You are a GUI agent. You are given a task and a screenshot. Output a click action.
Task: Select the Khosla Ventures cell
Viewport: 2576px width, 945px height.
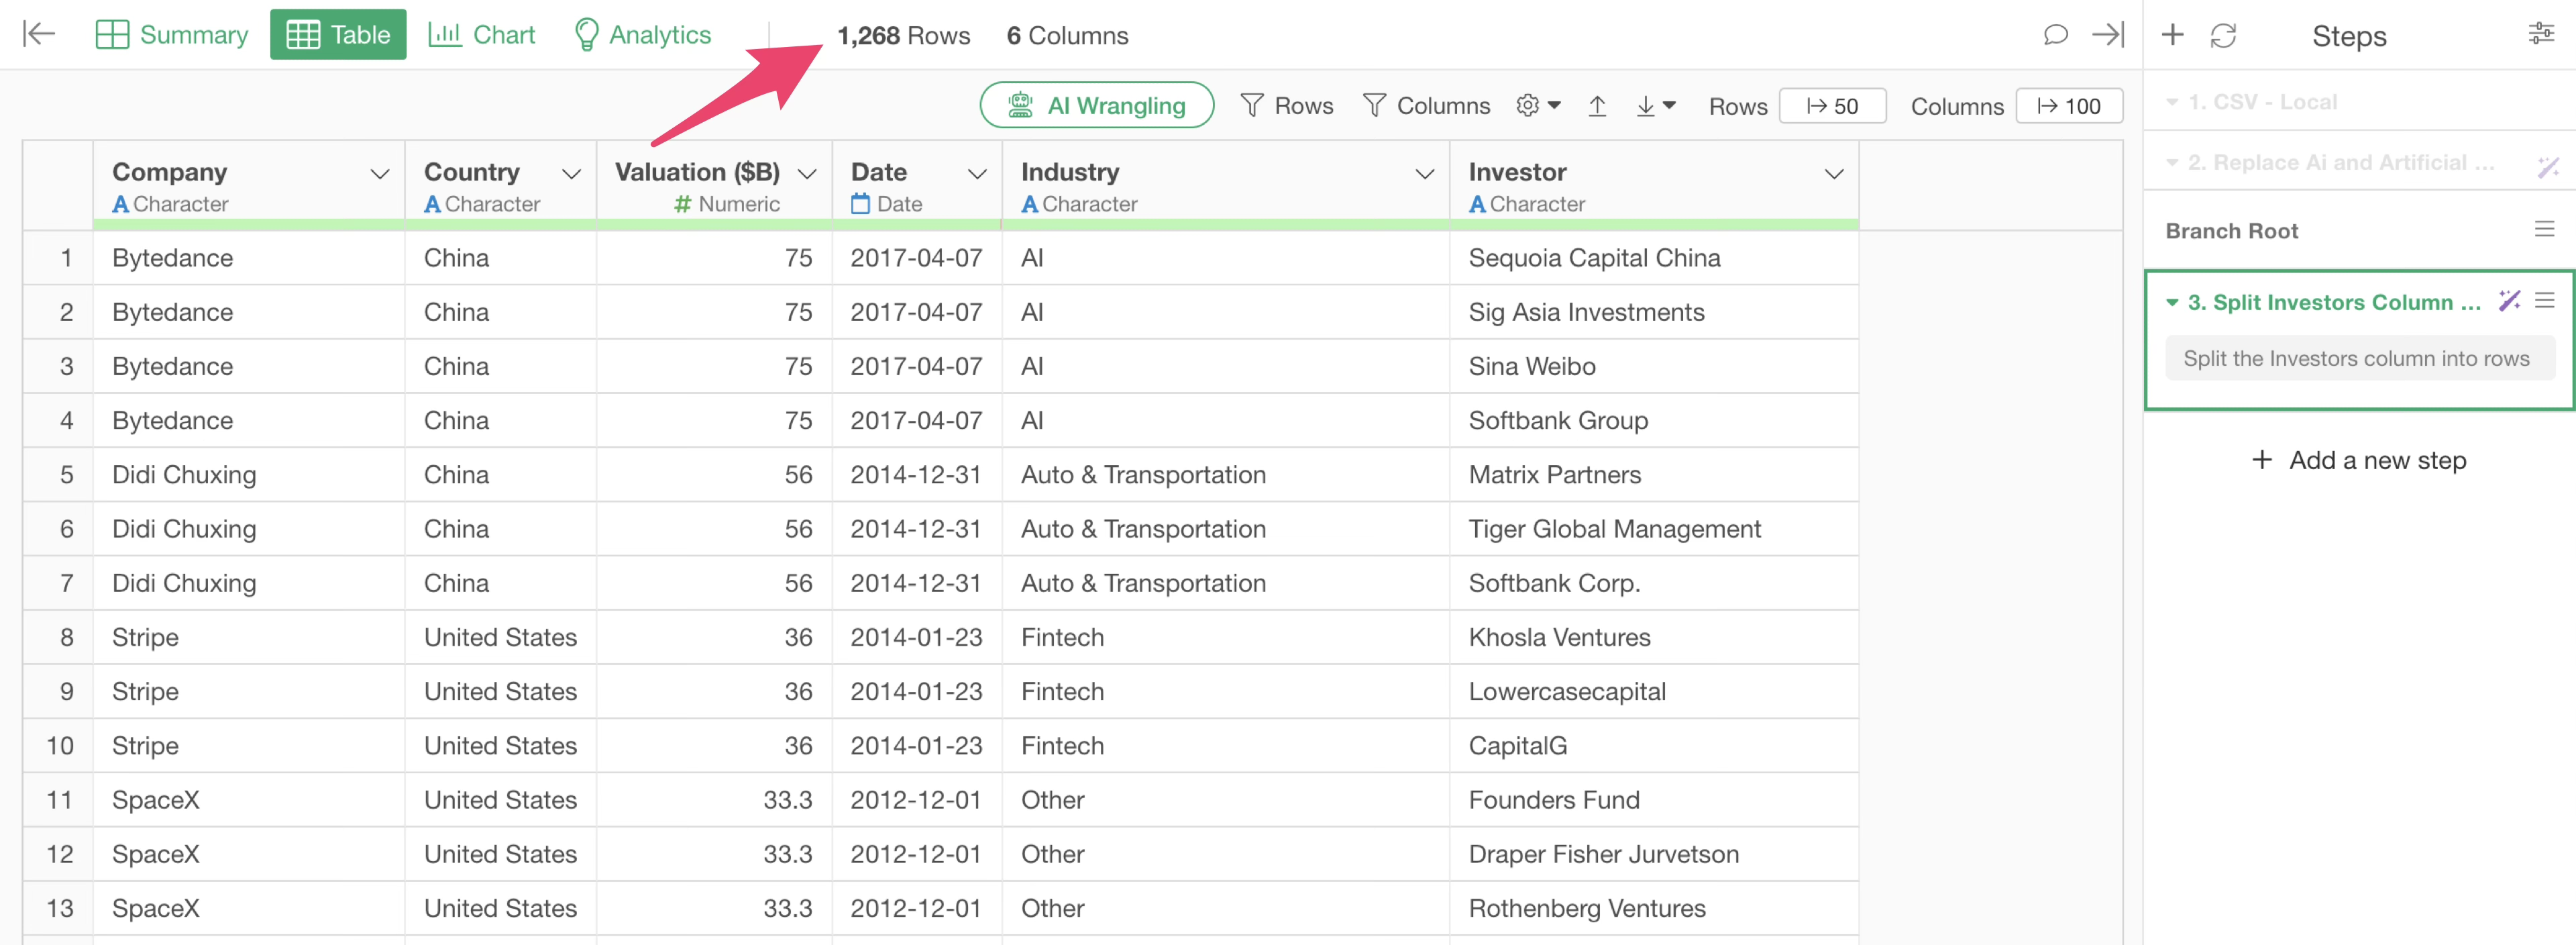point(1653,637)
